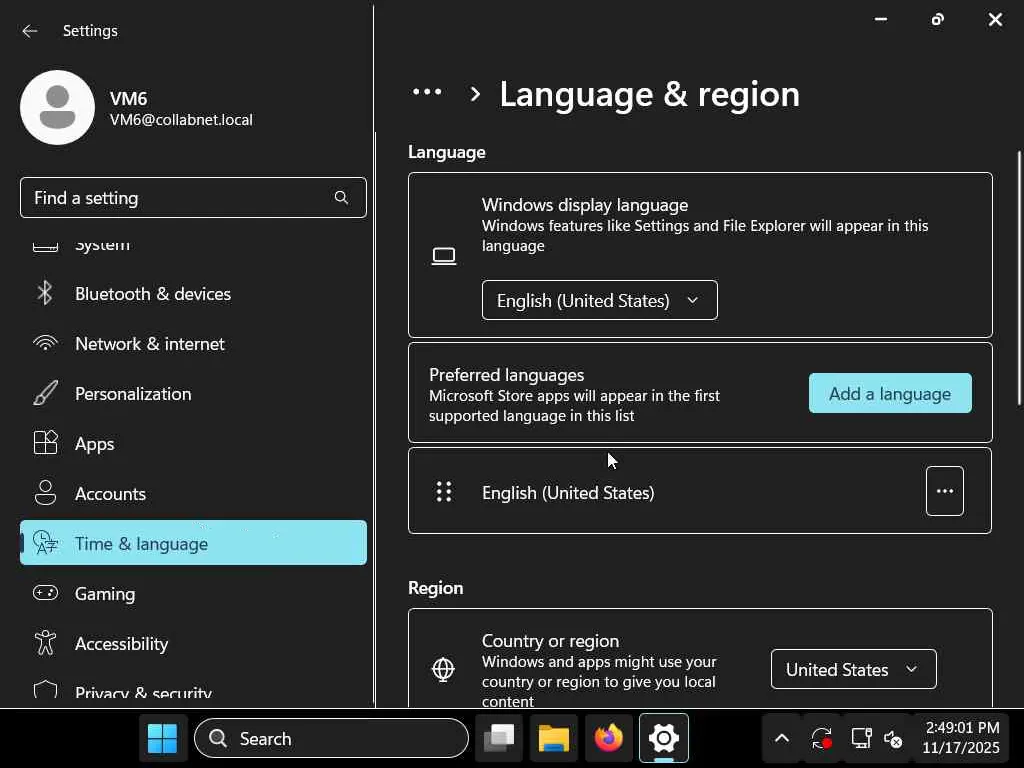Select Time & language in the sidebar
Image resolution: width=1024 pixels, height=768 pixels.
pyautogui.click(x=193, y=543)
